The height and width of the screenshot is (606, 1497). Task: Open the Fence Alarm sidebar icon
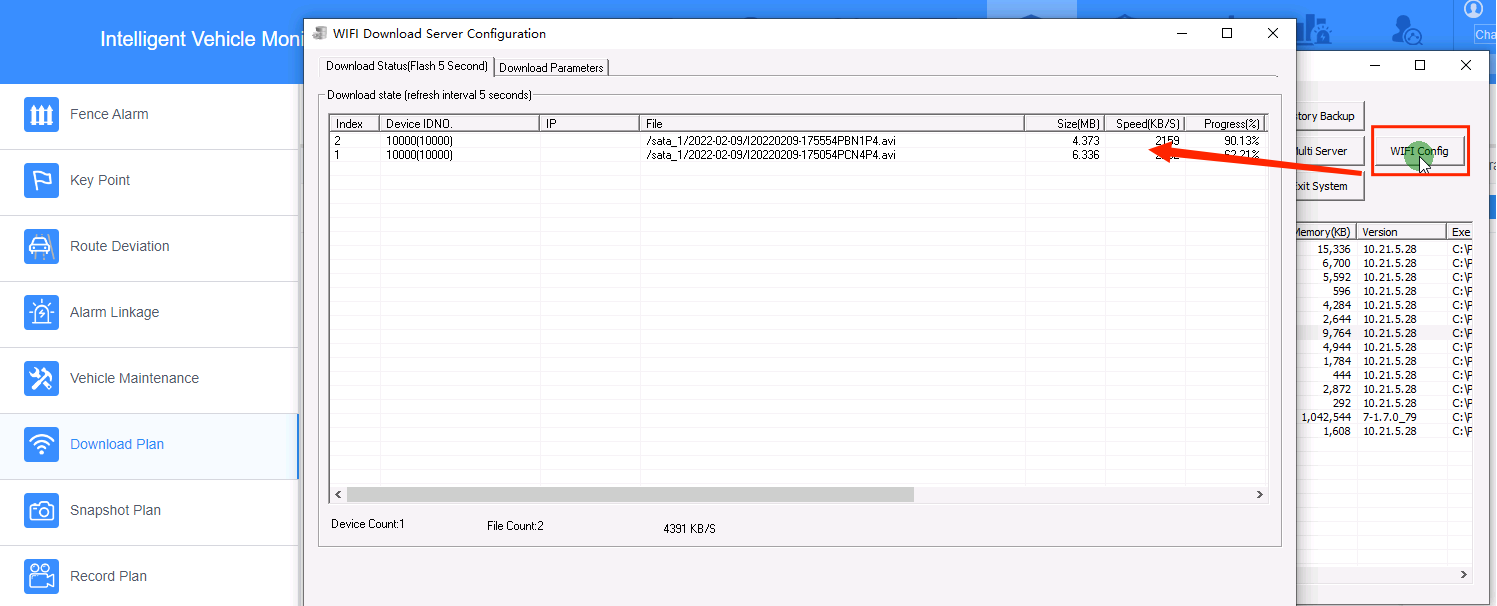(x=41, y=114)
